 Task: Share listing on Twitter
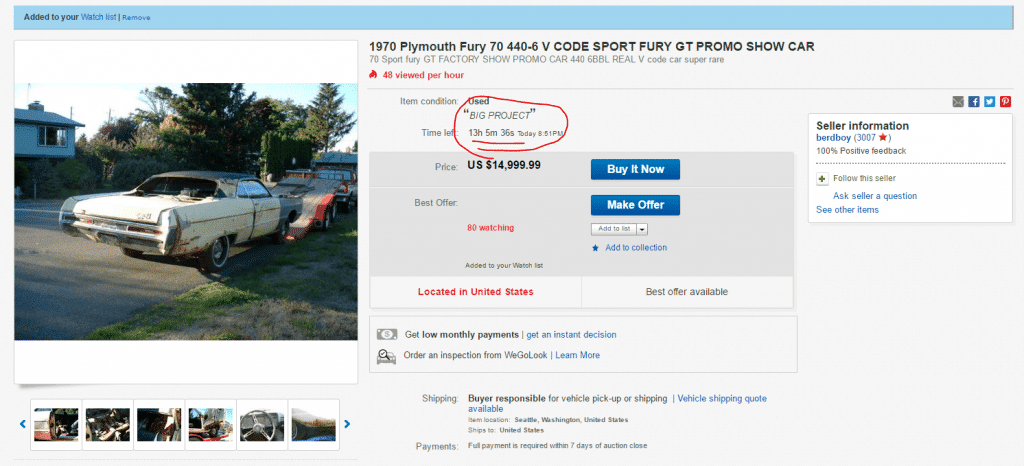click(990, 102)
